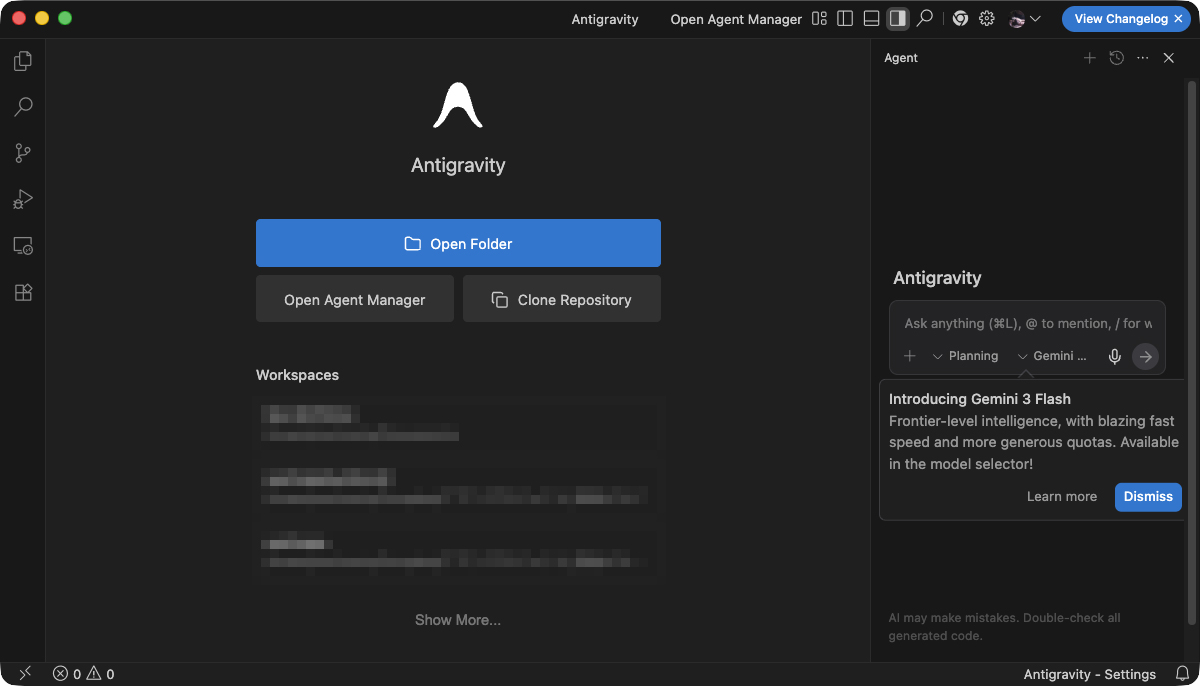
Task: Dismiss the Gemini 3 Flash notice
Action: (1147, 497)
